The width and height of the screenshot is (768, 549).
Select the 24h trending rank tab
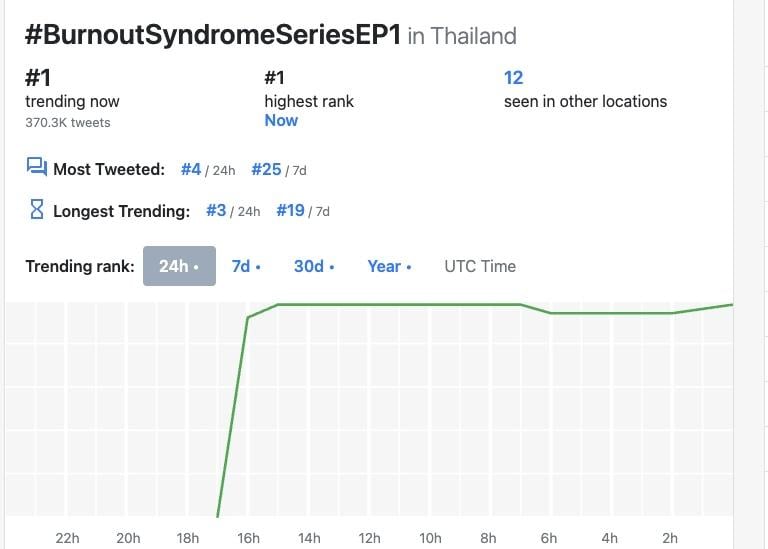[x=179, y=266]
